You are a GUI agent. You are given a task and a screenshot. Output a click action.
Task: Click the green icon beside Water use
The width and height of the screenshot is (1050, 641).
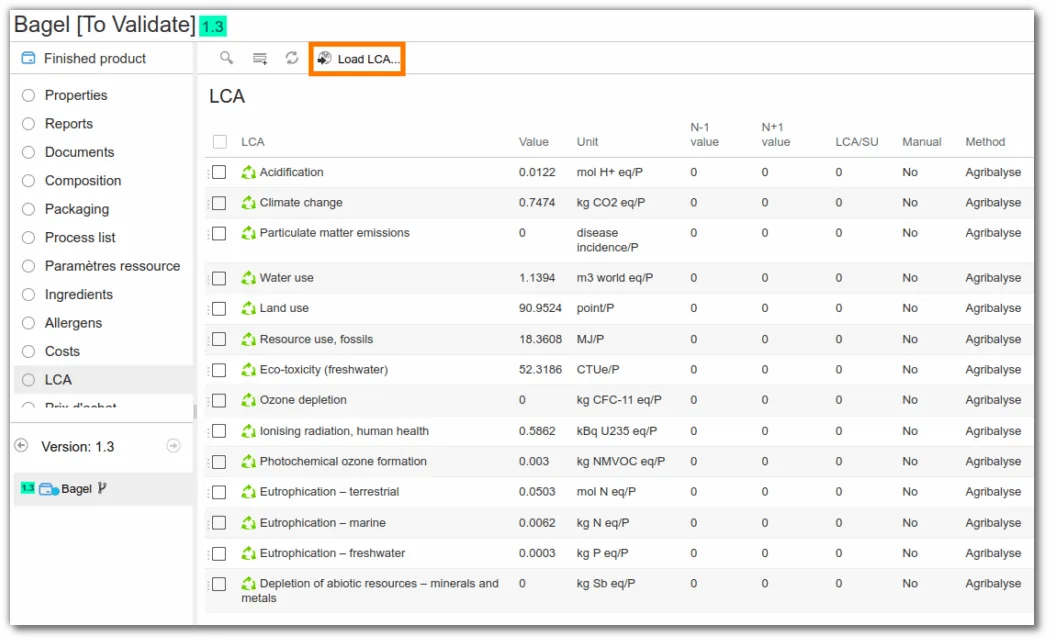pyautogui.click(x=248, y=277)
